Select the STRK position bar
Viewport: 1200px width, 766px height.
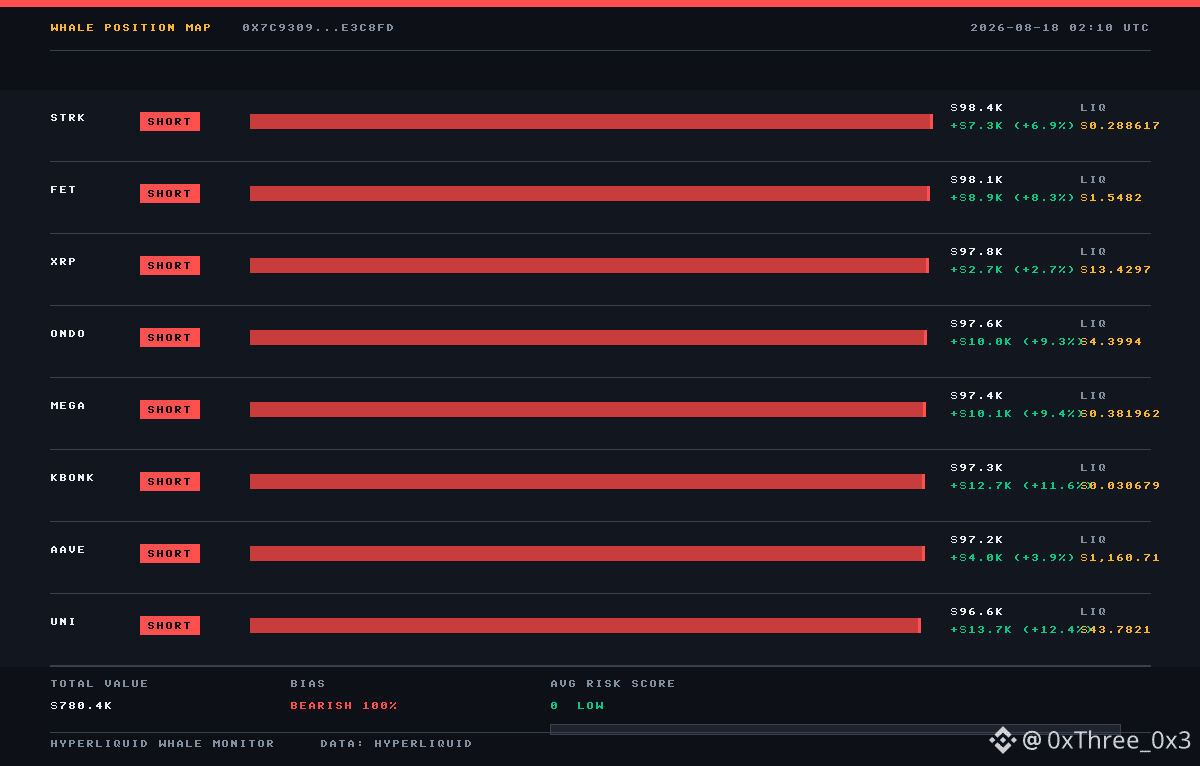coord(591,122)
